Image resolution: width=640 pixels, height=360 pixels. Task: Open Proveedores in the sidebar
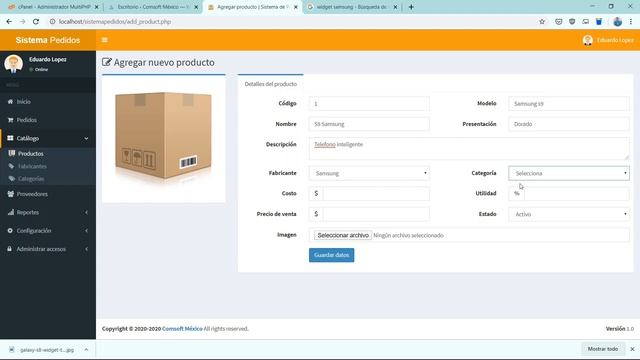[48, 194]
